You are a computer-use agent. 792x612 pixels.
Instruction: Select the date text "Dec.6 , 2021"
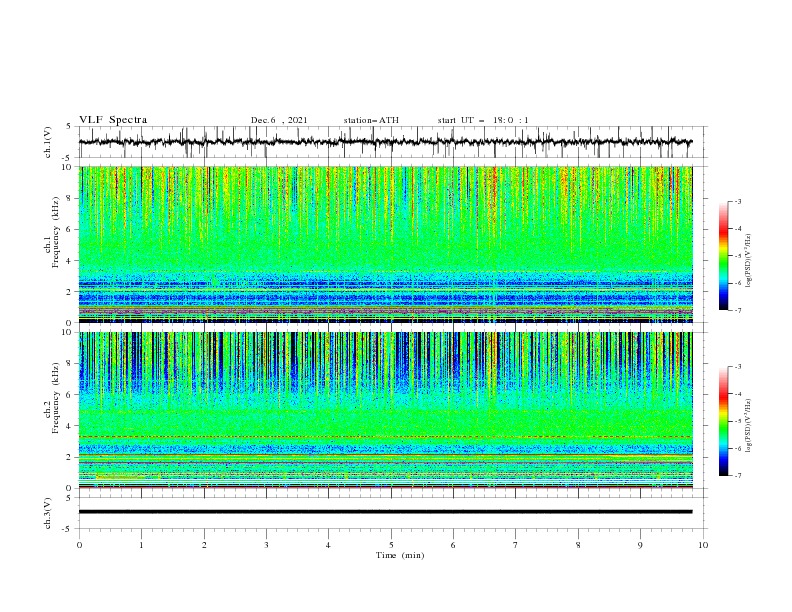pos(279,120)
